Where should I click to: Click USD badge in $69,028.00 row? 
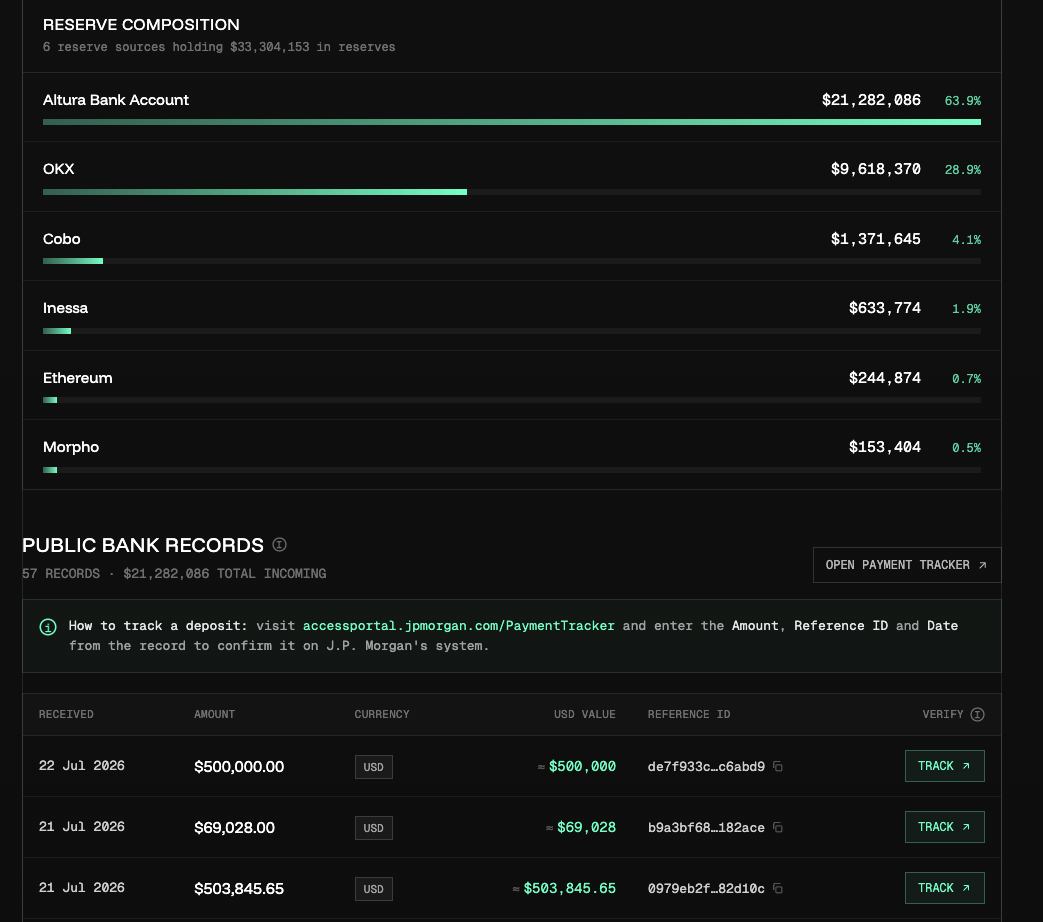pyautogui.click(x=374, y=828)
